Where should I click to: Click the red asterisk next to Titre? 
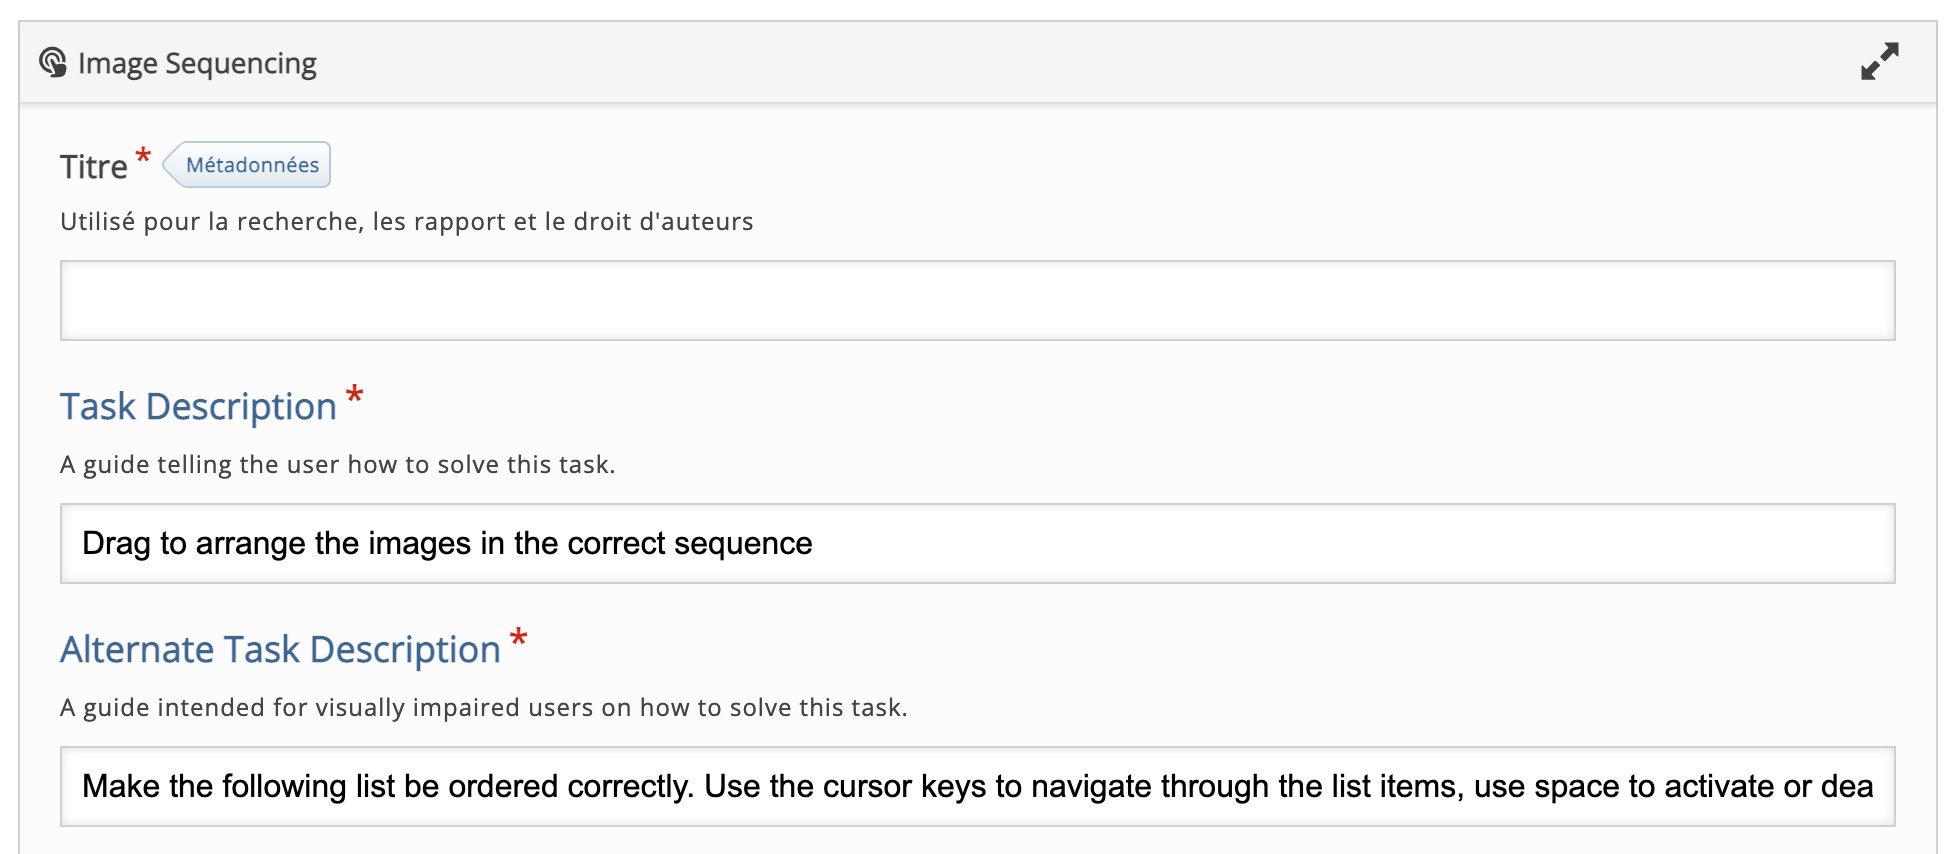tap(143, 157)
